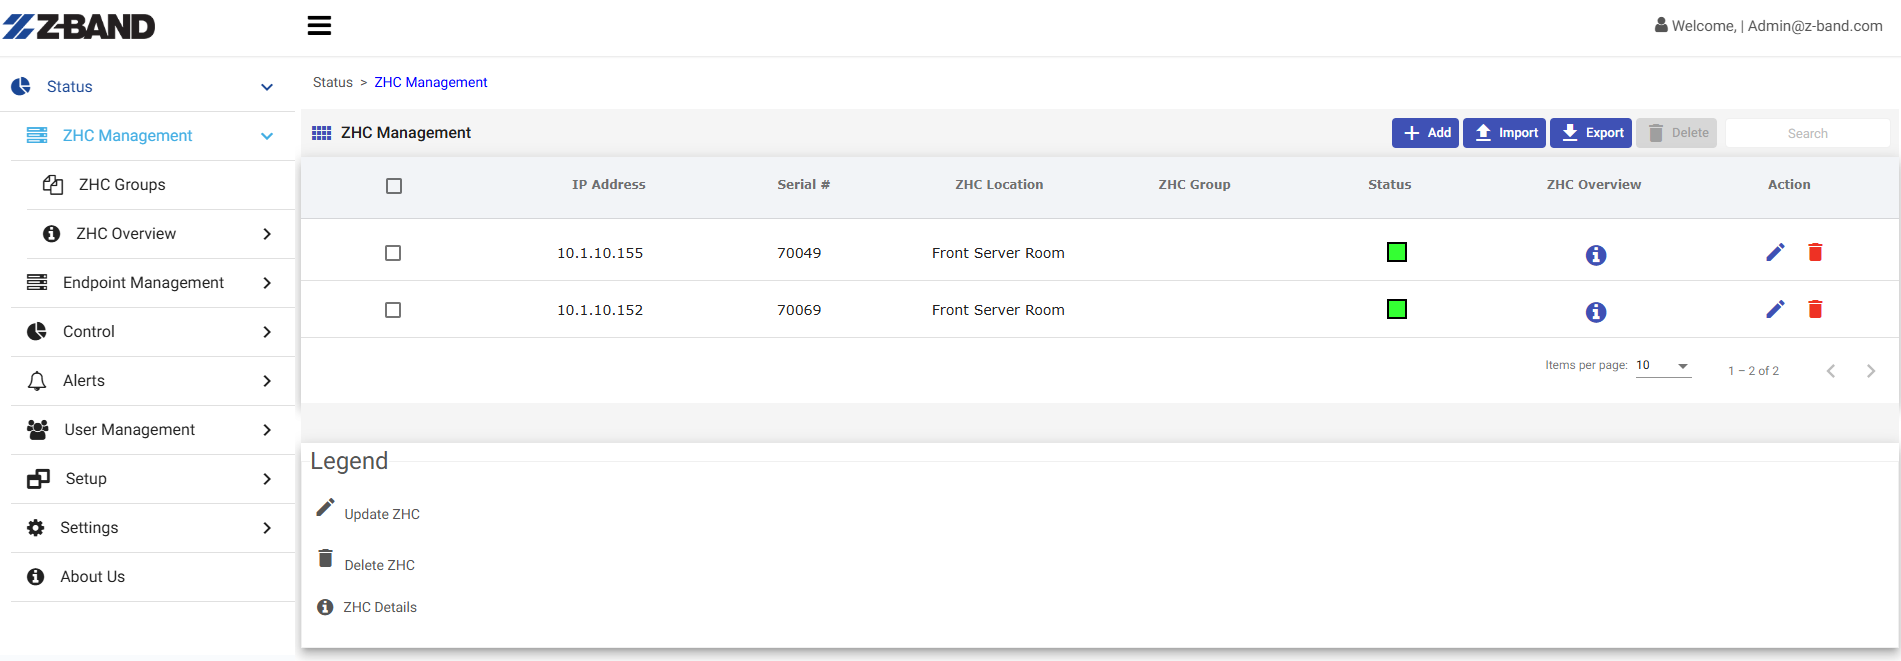This screenshot has height=661, width=1901.
Task: Click edit pencil for serial 70069
Action: coord(1775,309)
